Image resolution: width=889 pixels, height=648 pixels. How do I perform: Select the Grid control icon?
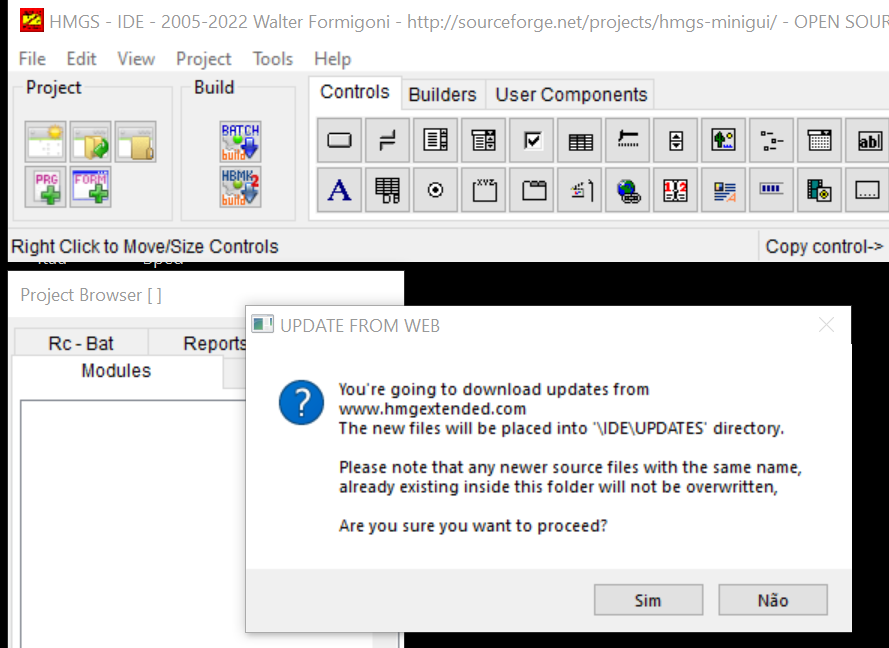(579, 140)
